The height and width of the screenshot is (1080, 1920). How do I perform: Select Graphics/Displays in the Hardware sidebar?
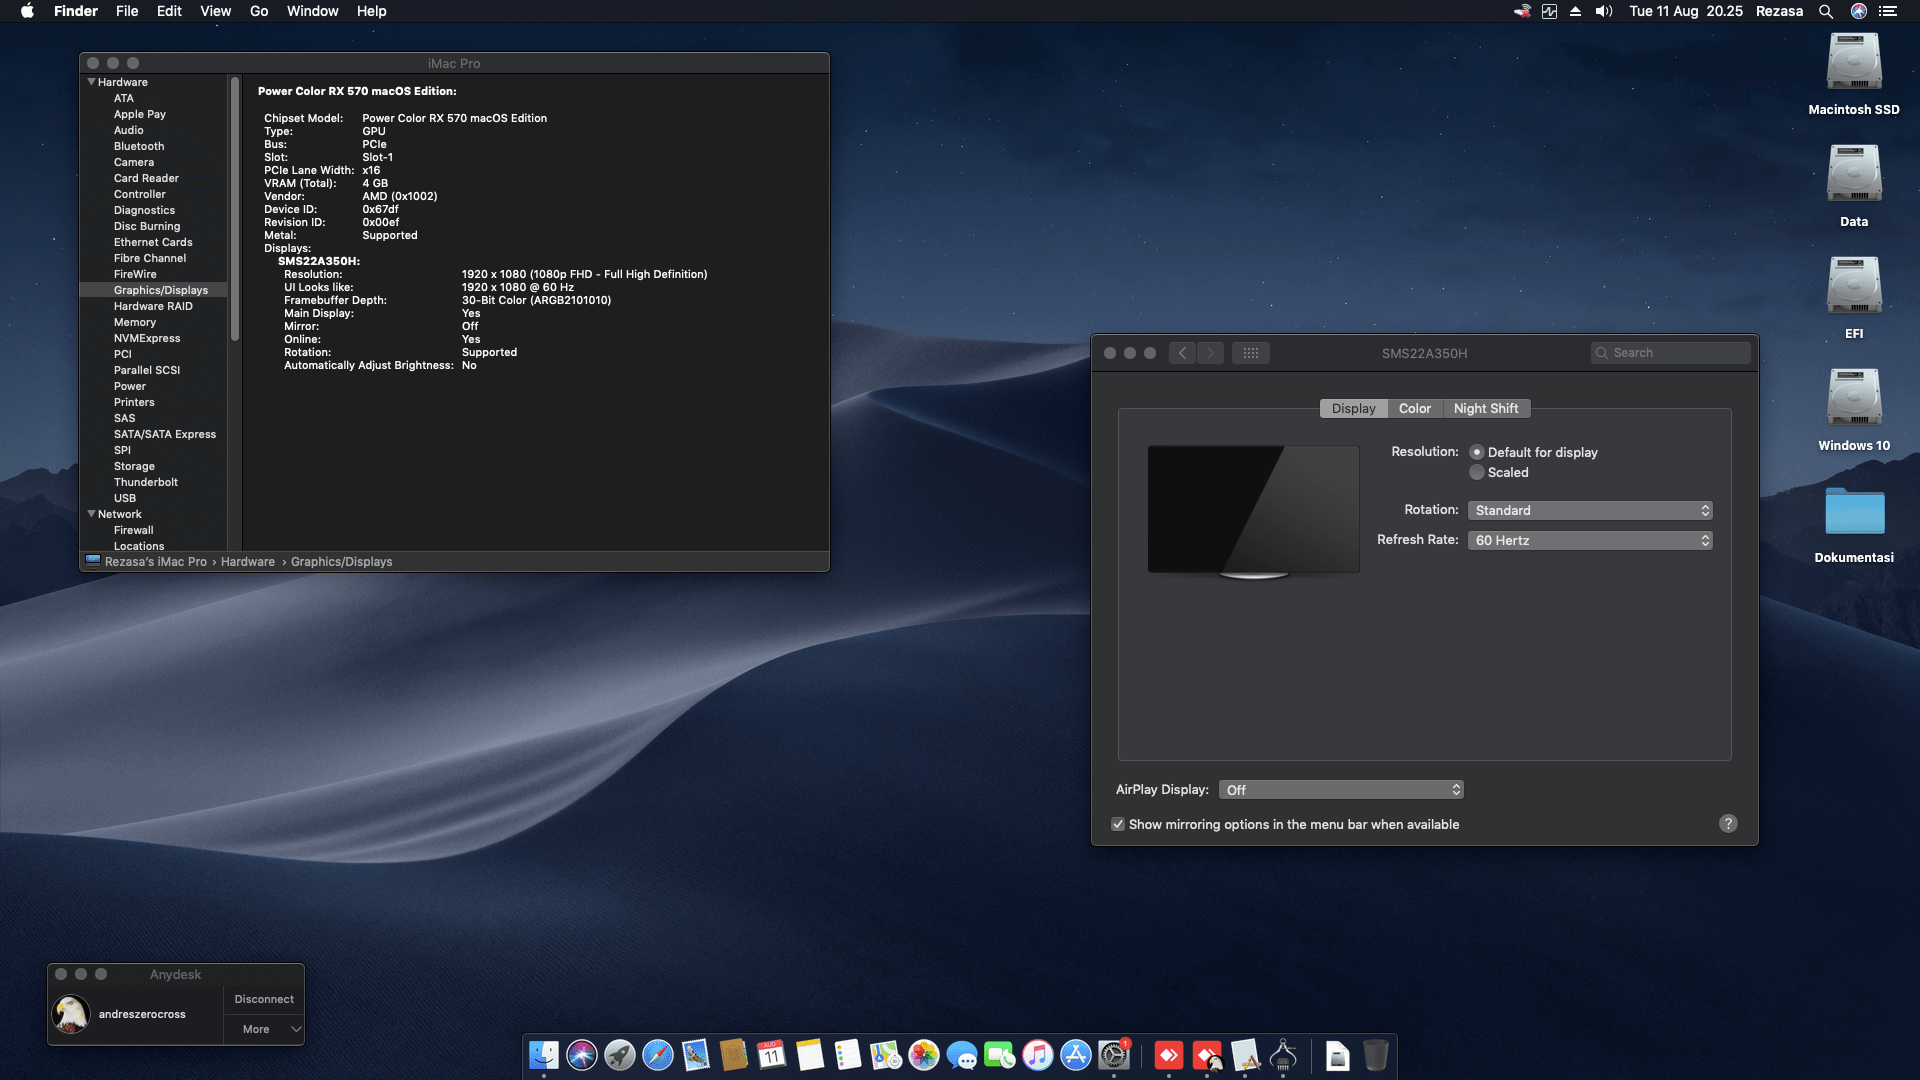coord(160,289)
